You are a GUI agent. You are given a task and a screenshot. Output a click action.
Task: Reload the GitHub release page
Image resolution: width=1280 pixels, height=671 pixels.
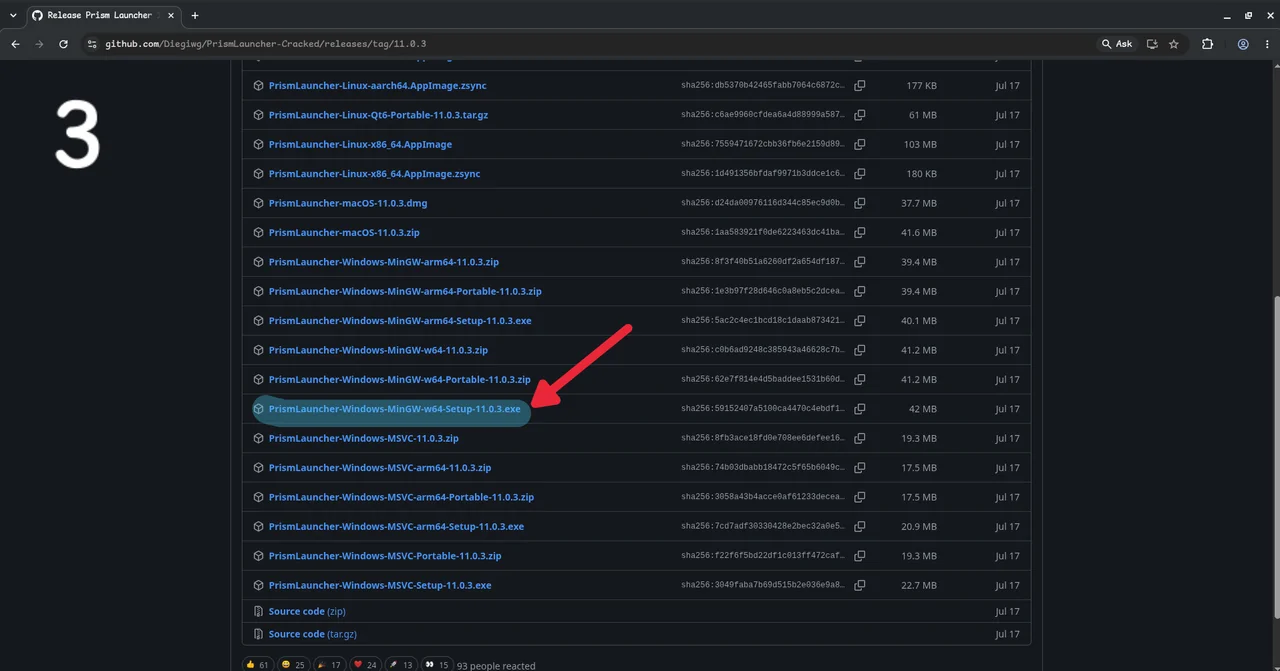(x=63, y=44)
